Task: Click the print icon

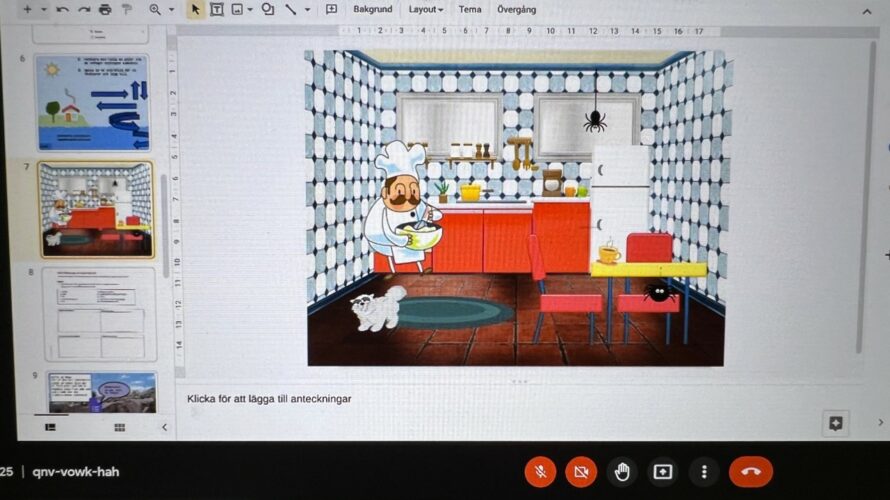Action: (x=105, y=10)
